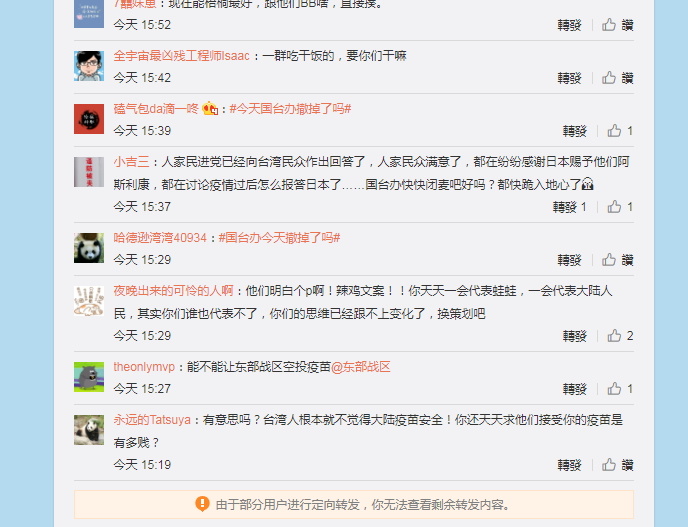Image resolution: width=688 pixels, height=527 pixels.
Task: Click the orange warning icon in notice bar
Action: [202, 504]
